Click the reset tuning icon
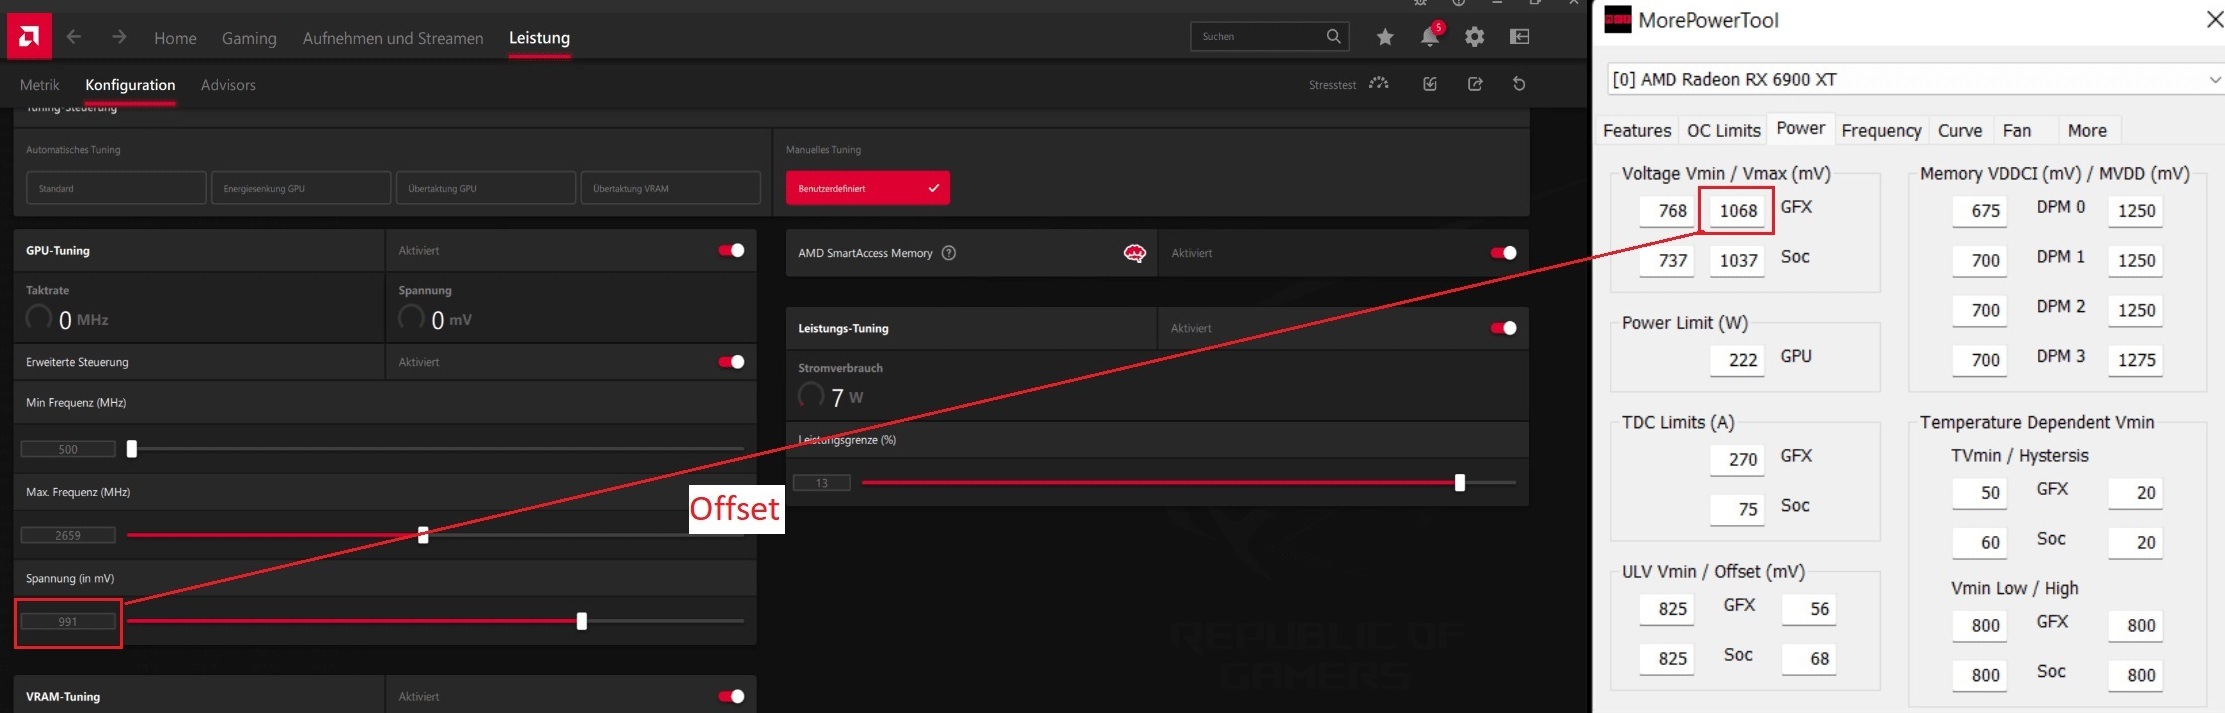The height and width of the screenshot is (713, 2225). [1519, 84]
